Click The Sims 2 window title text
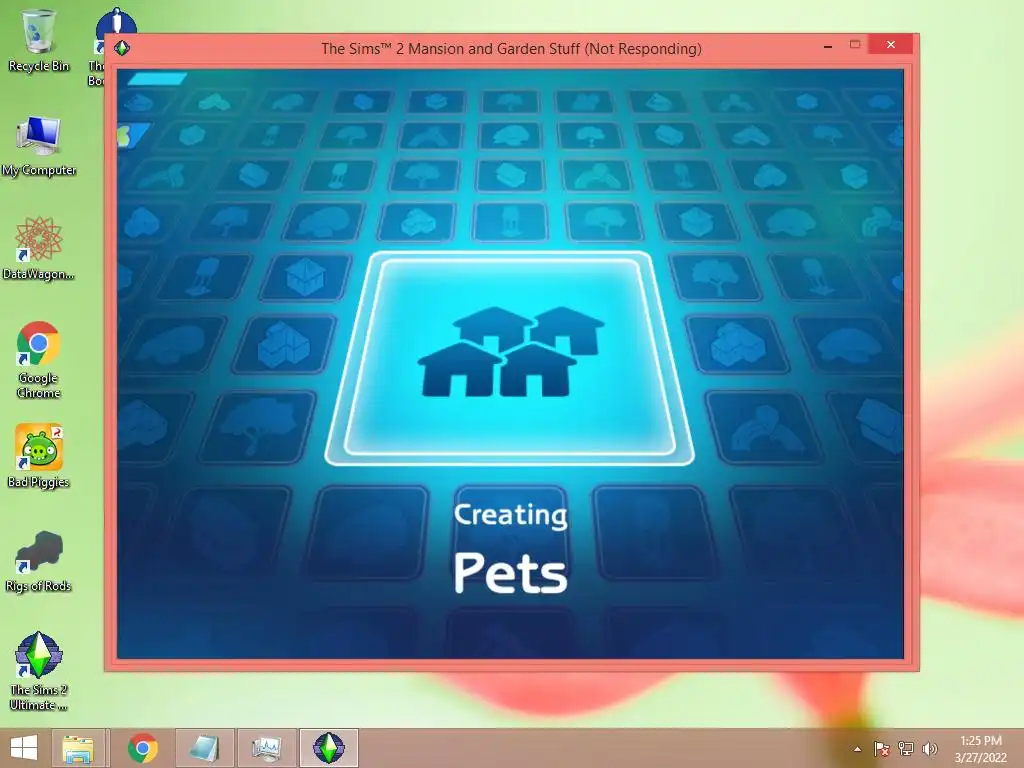This screenshot has height=768, width=1024. pyautogui.click(x=511, y=49)
